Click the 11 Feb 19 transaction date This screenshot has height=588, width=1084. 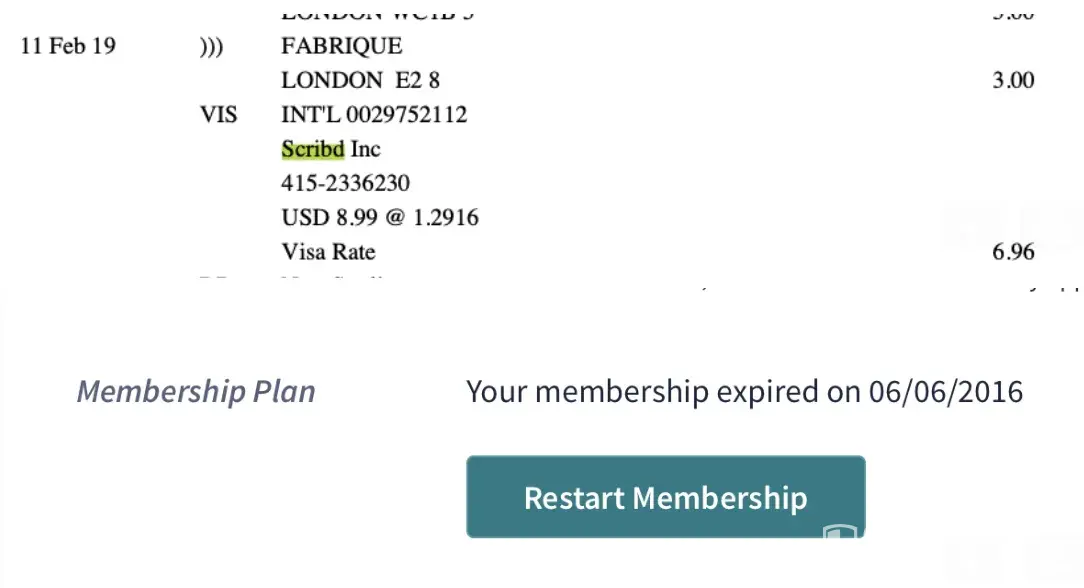coord(68,47)
